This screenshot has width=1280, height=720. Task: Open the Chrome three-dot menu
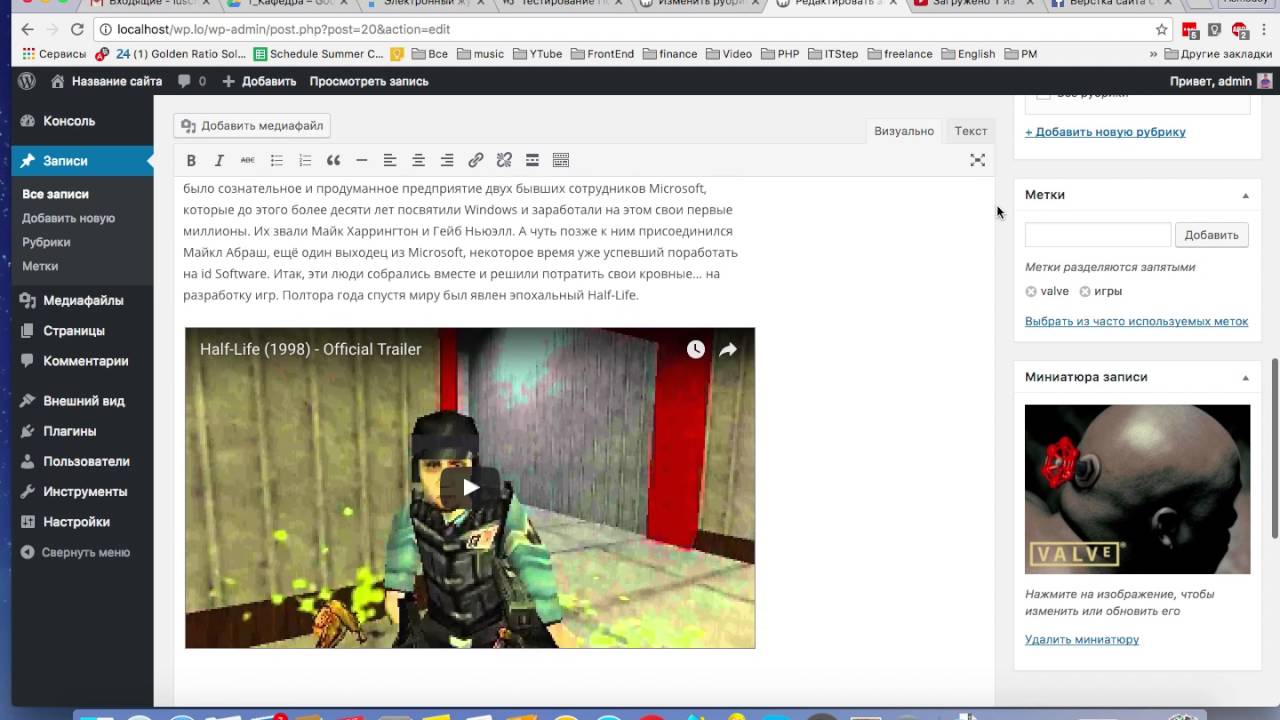tap(1266, 29)
